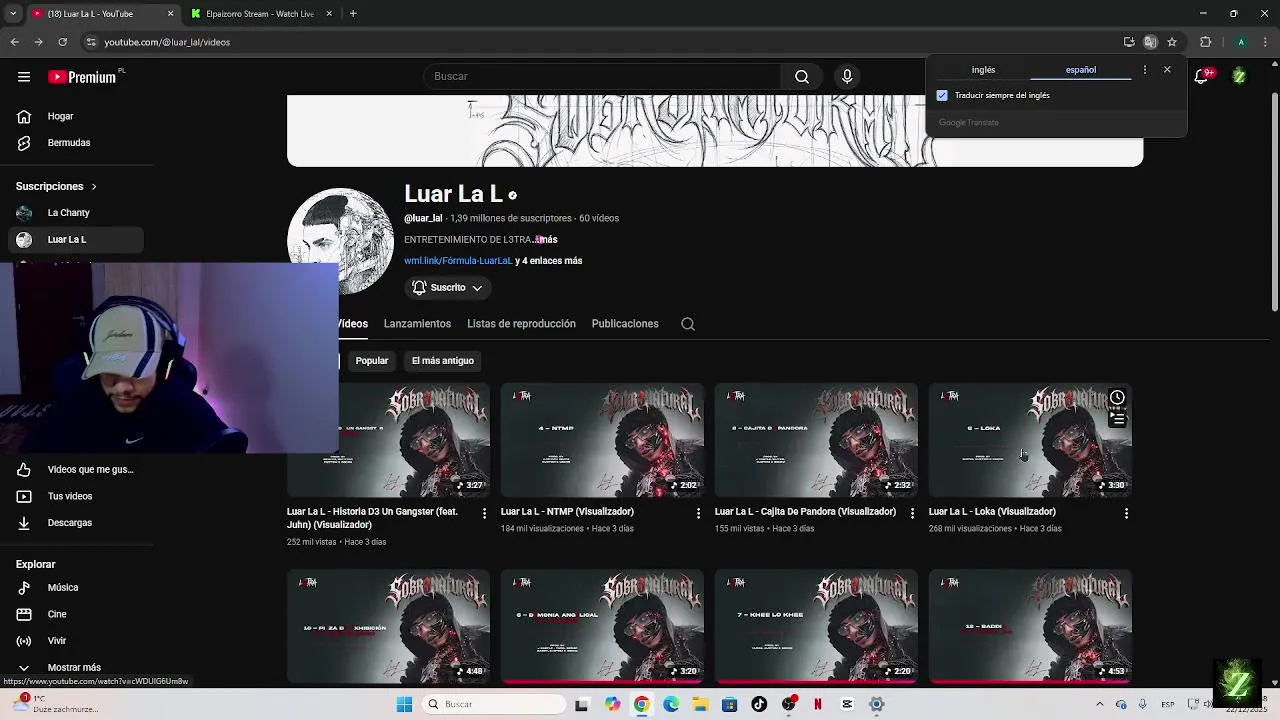The height and width of the screenshot is (720, 1280).
Task: Open translate popup more options
Action: click(x=1145, y=70)
